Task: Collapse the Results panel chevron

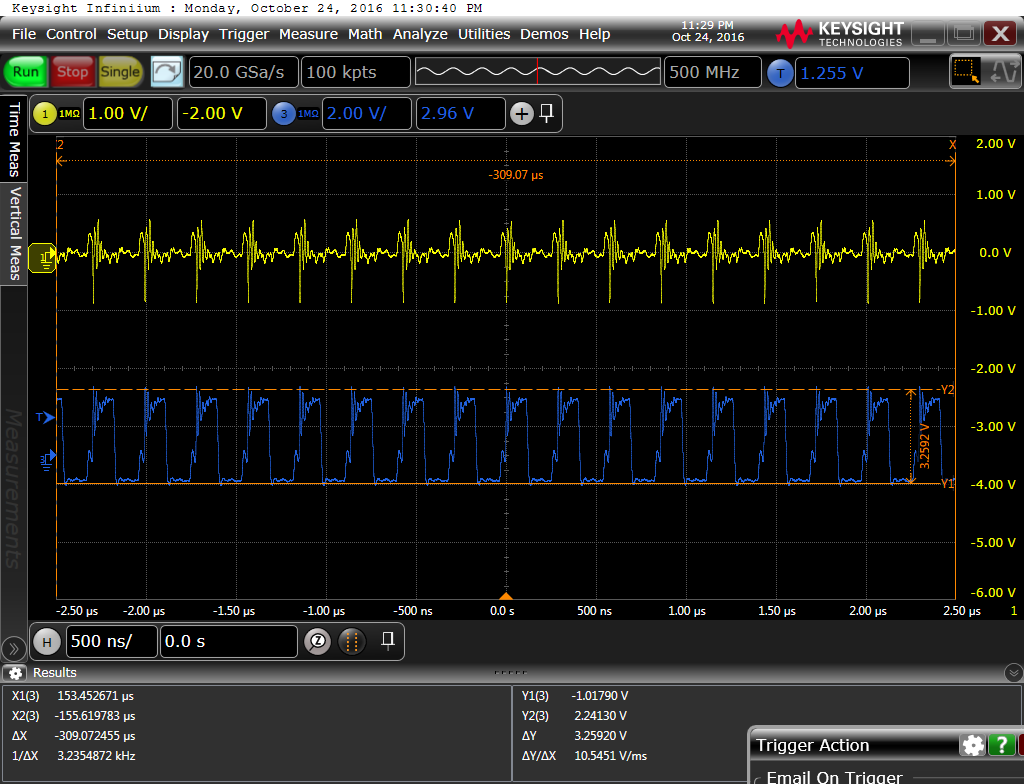Action: [x=1014, y=672]
